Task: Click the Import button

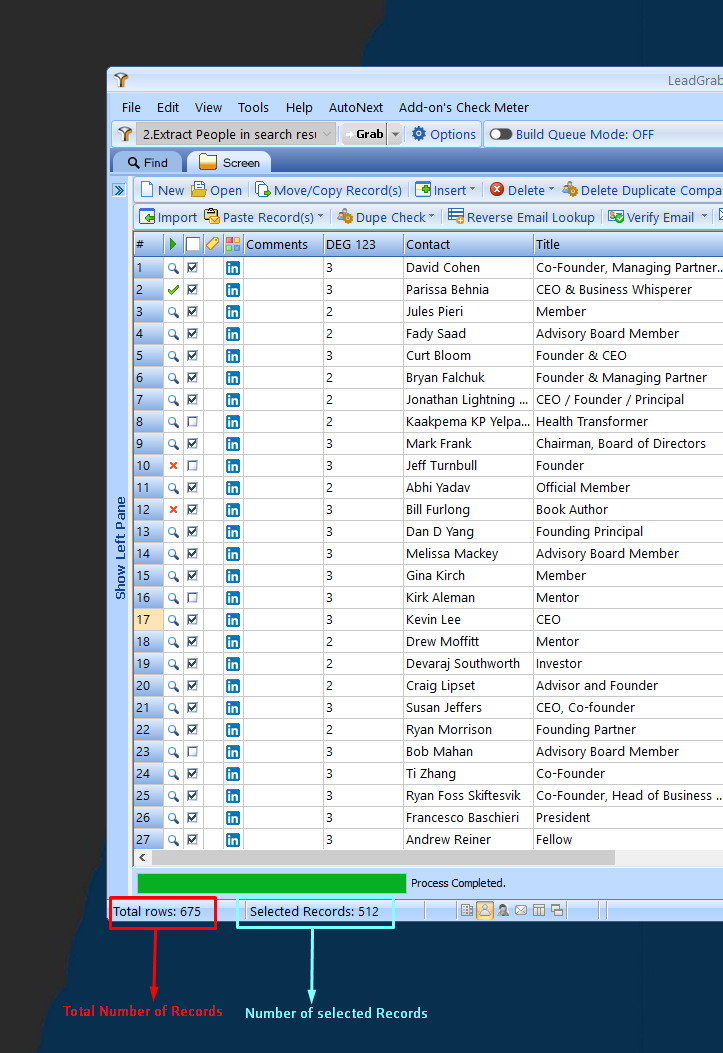Action: [168, 217]
